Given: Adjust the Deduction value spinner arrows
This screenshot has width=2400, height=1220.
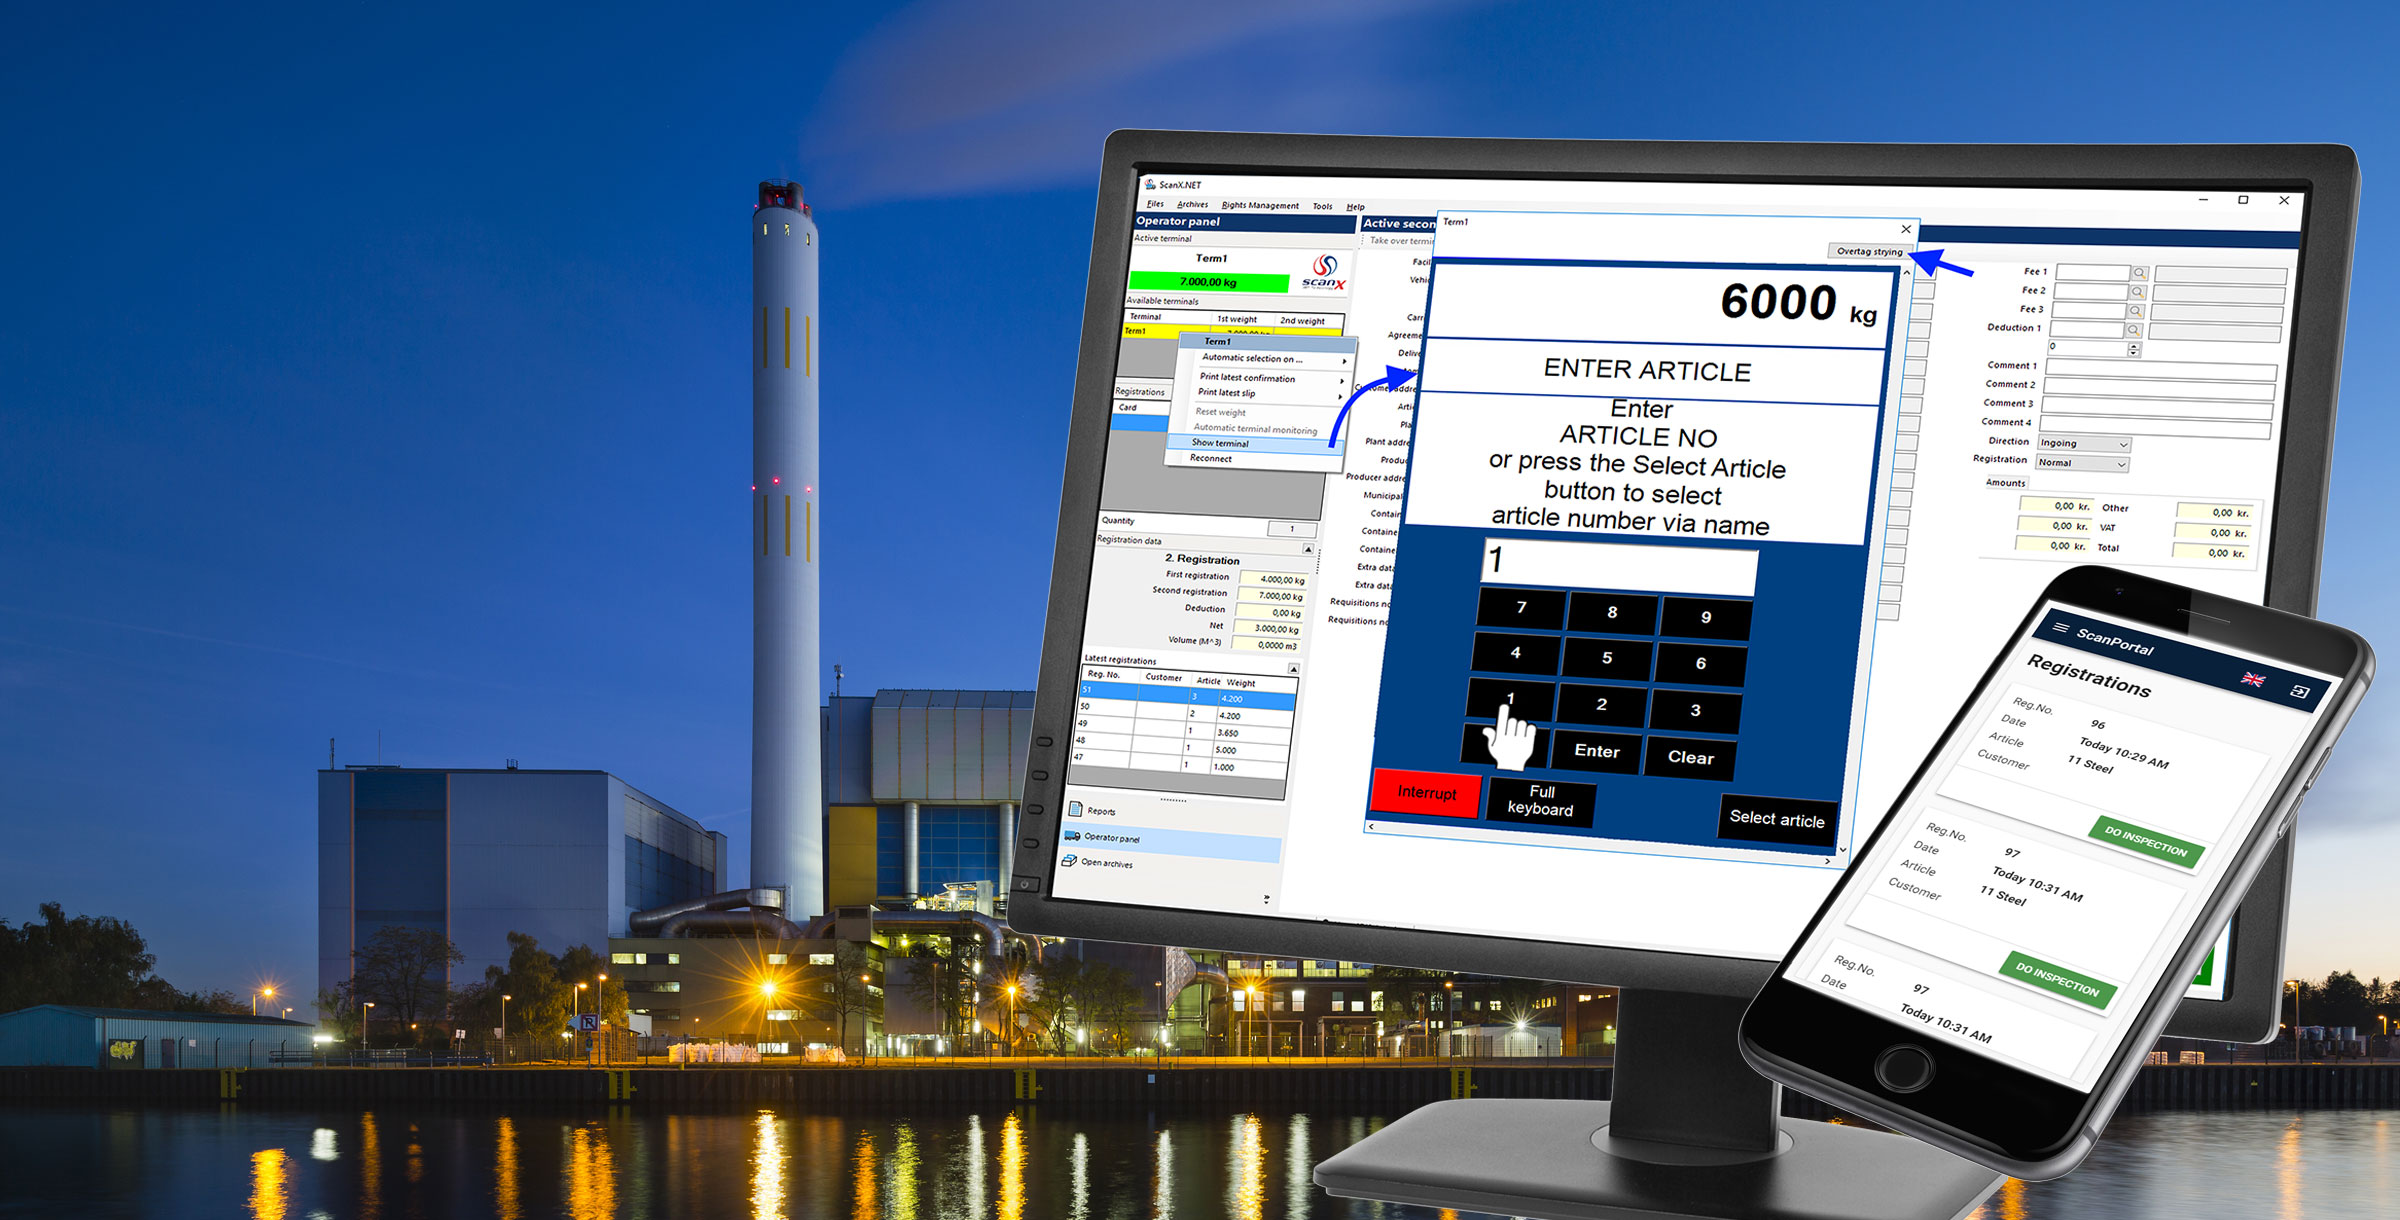Looking at the screenshot, I should tap(2133, 350).
